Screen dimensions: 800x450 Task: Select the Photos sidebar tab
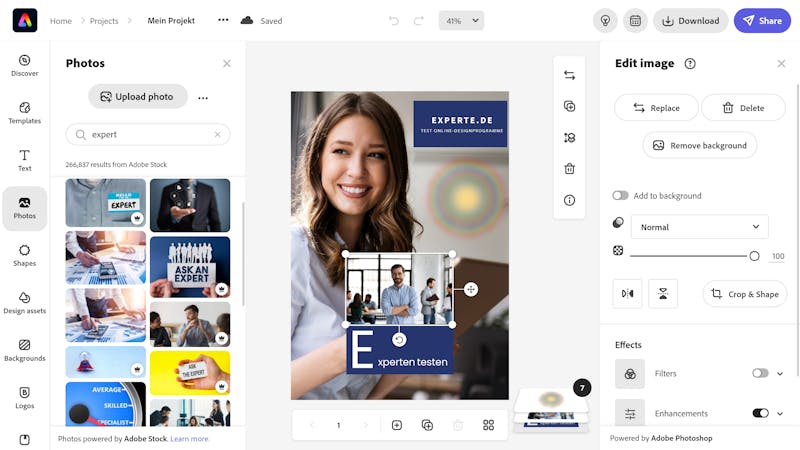24,208
